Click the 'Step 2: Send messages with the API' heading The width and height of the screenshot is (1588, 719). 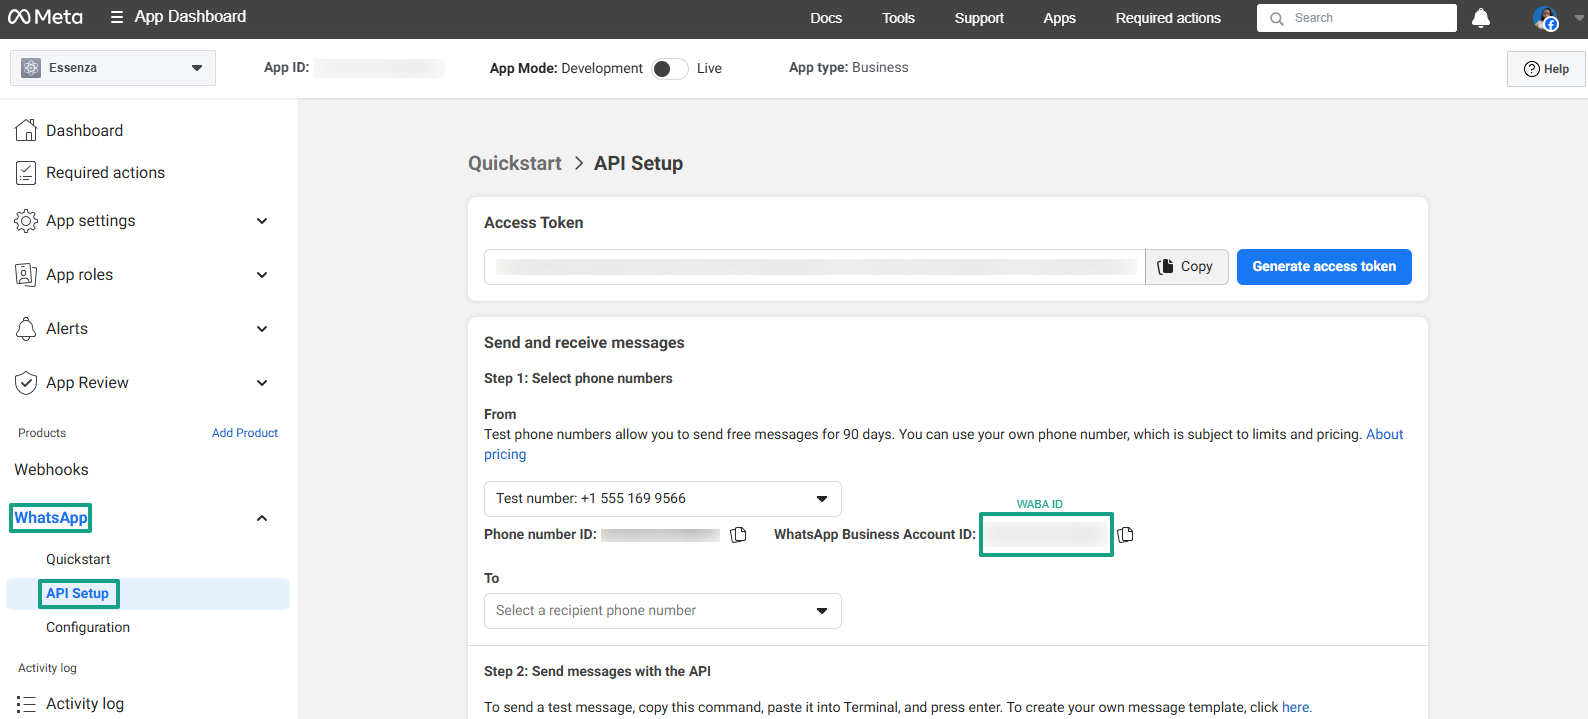coord(597,672)
